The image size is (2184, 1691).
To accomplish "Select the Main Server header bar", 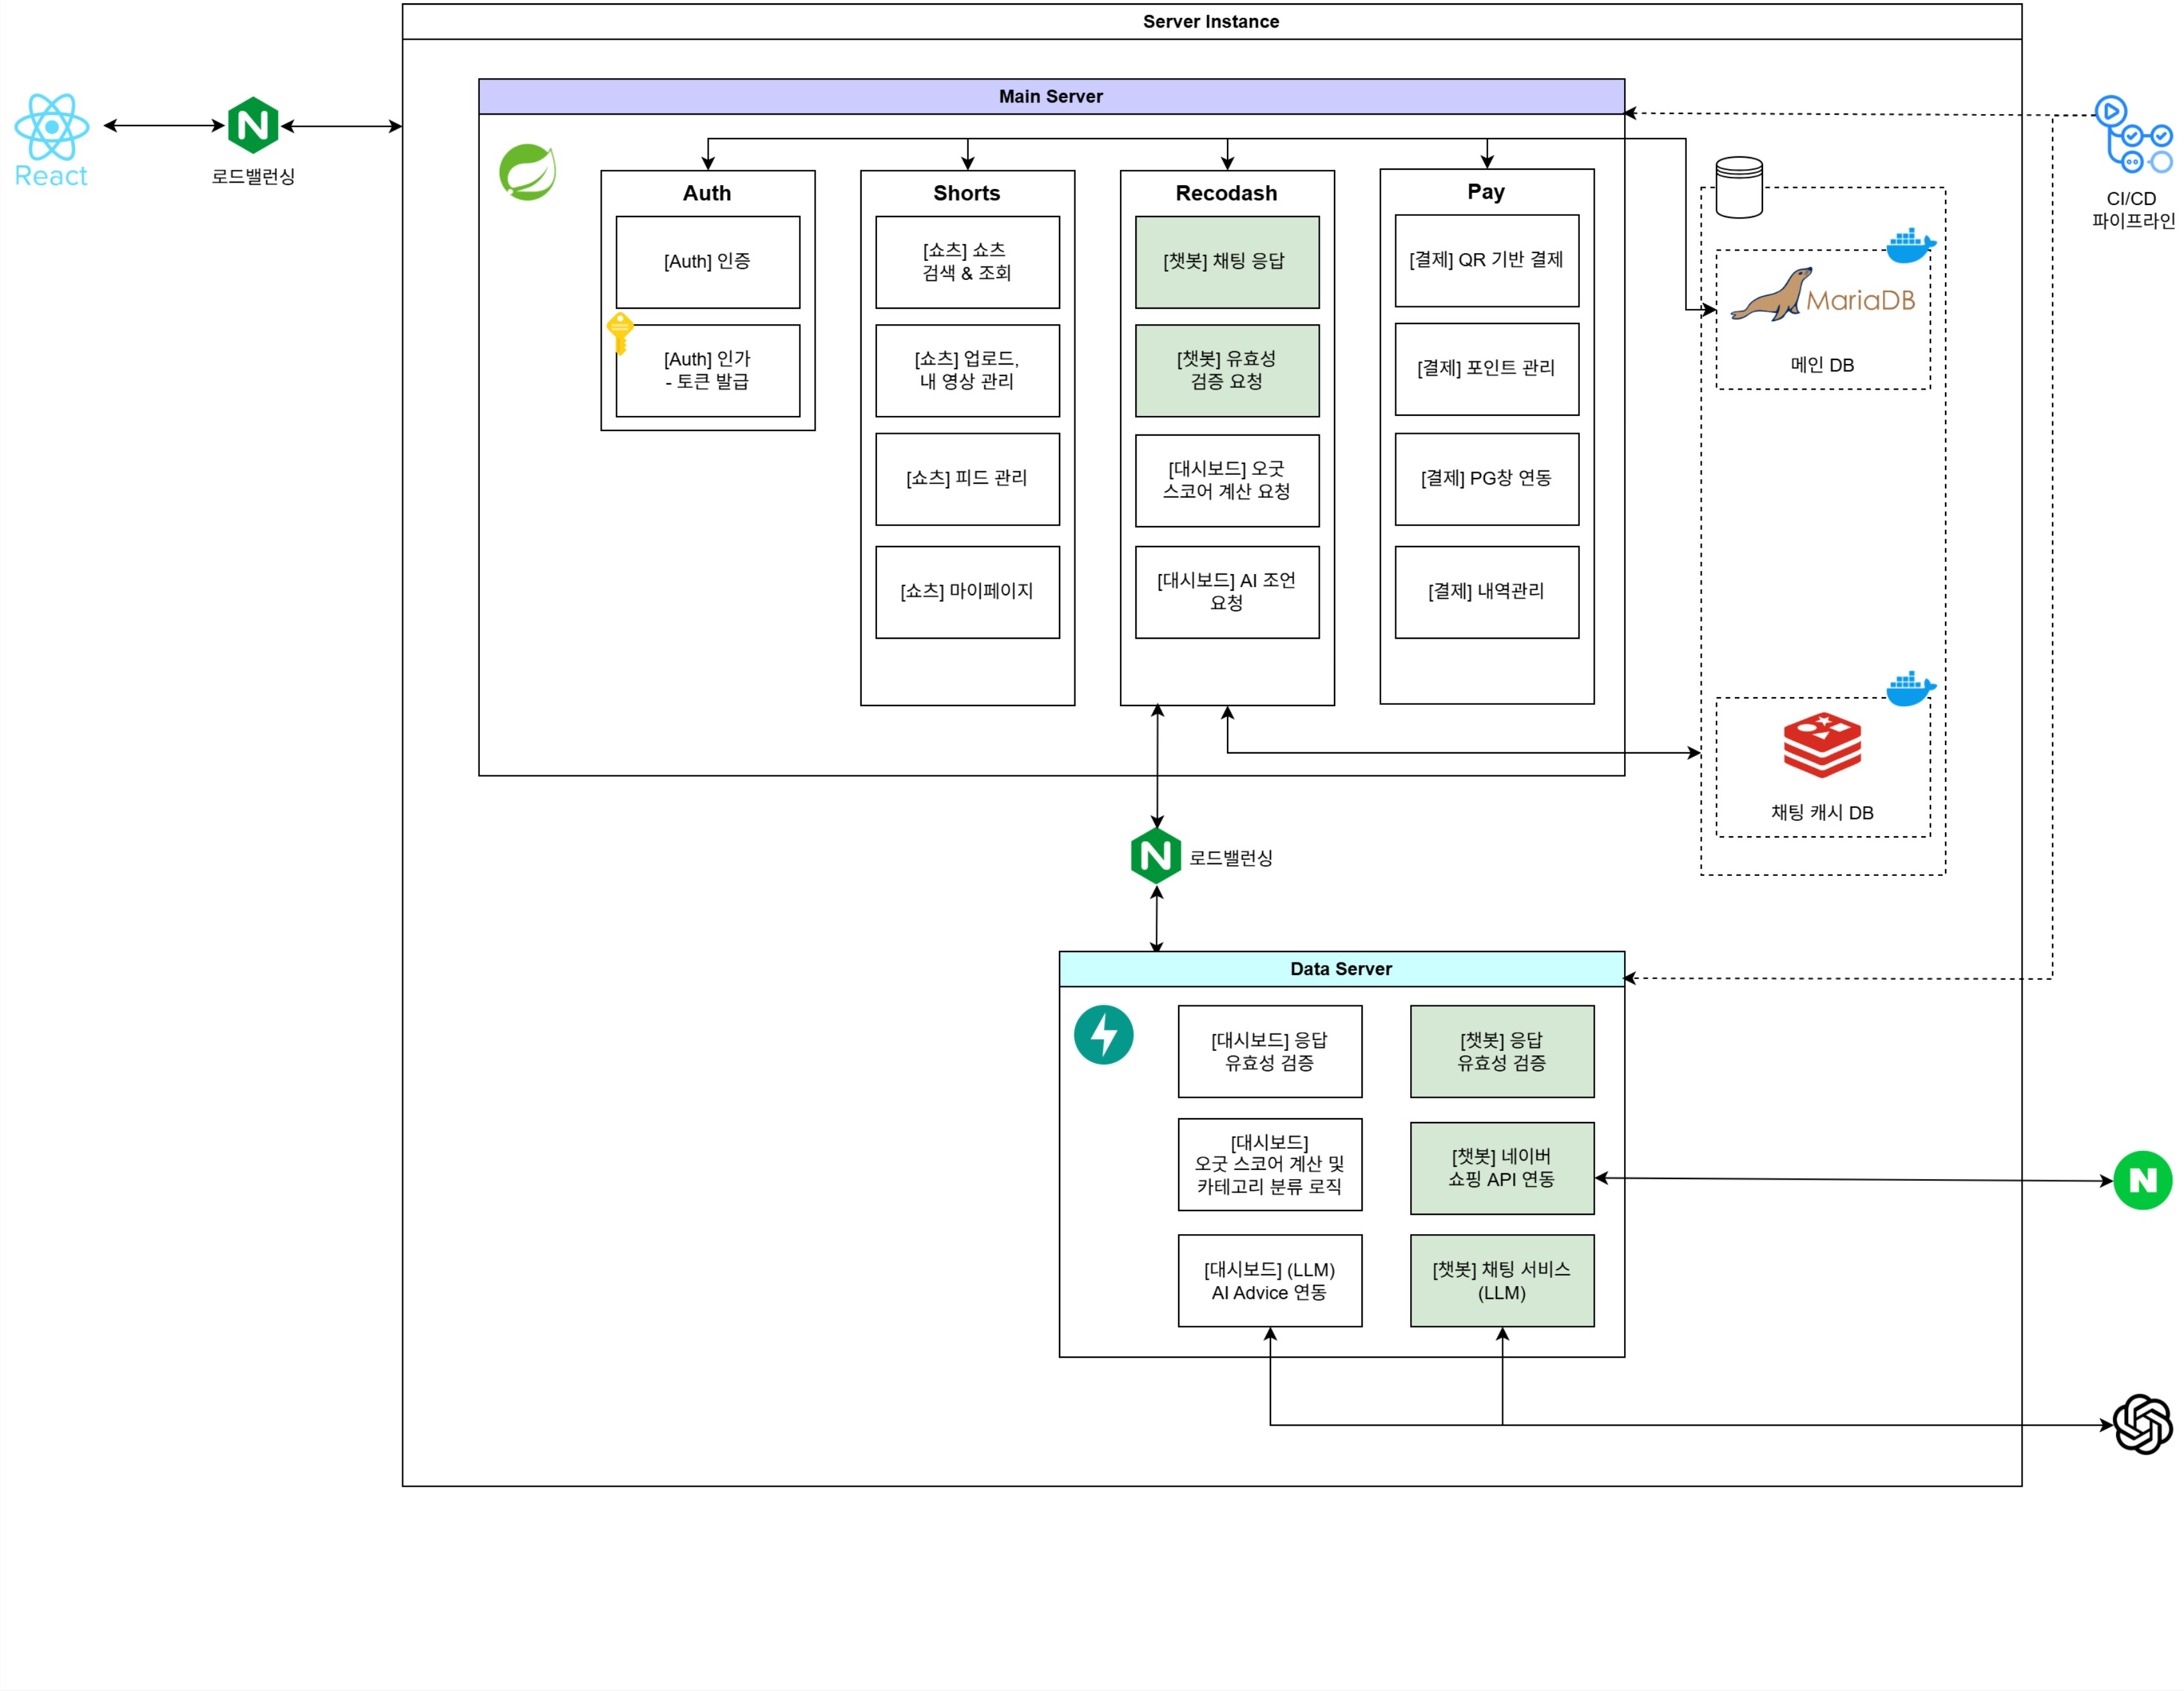I will 1051,97.
